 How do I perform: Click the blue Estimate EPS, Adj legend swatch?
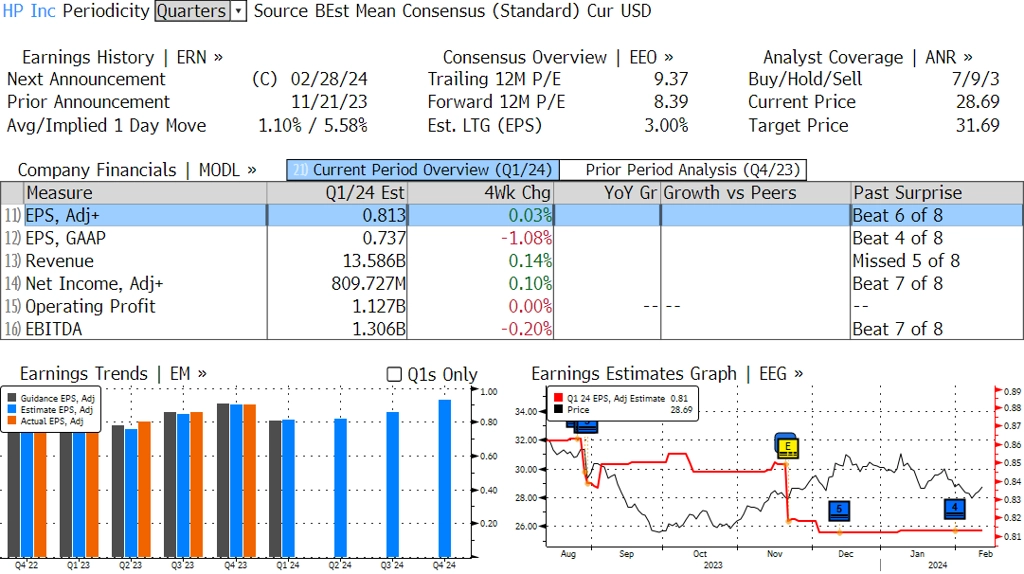coord(12,409)
